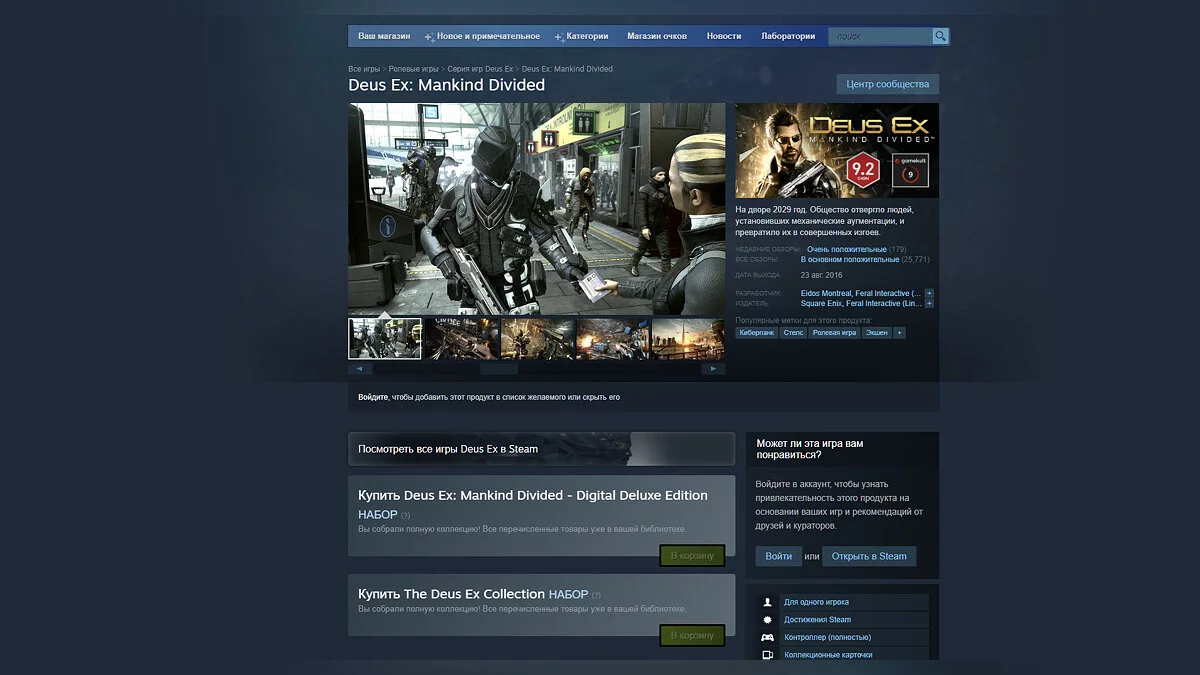Open the Лаборатории tab
The width and height of the screenshot is (1200, 675).
[788, 36]
